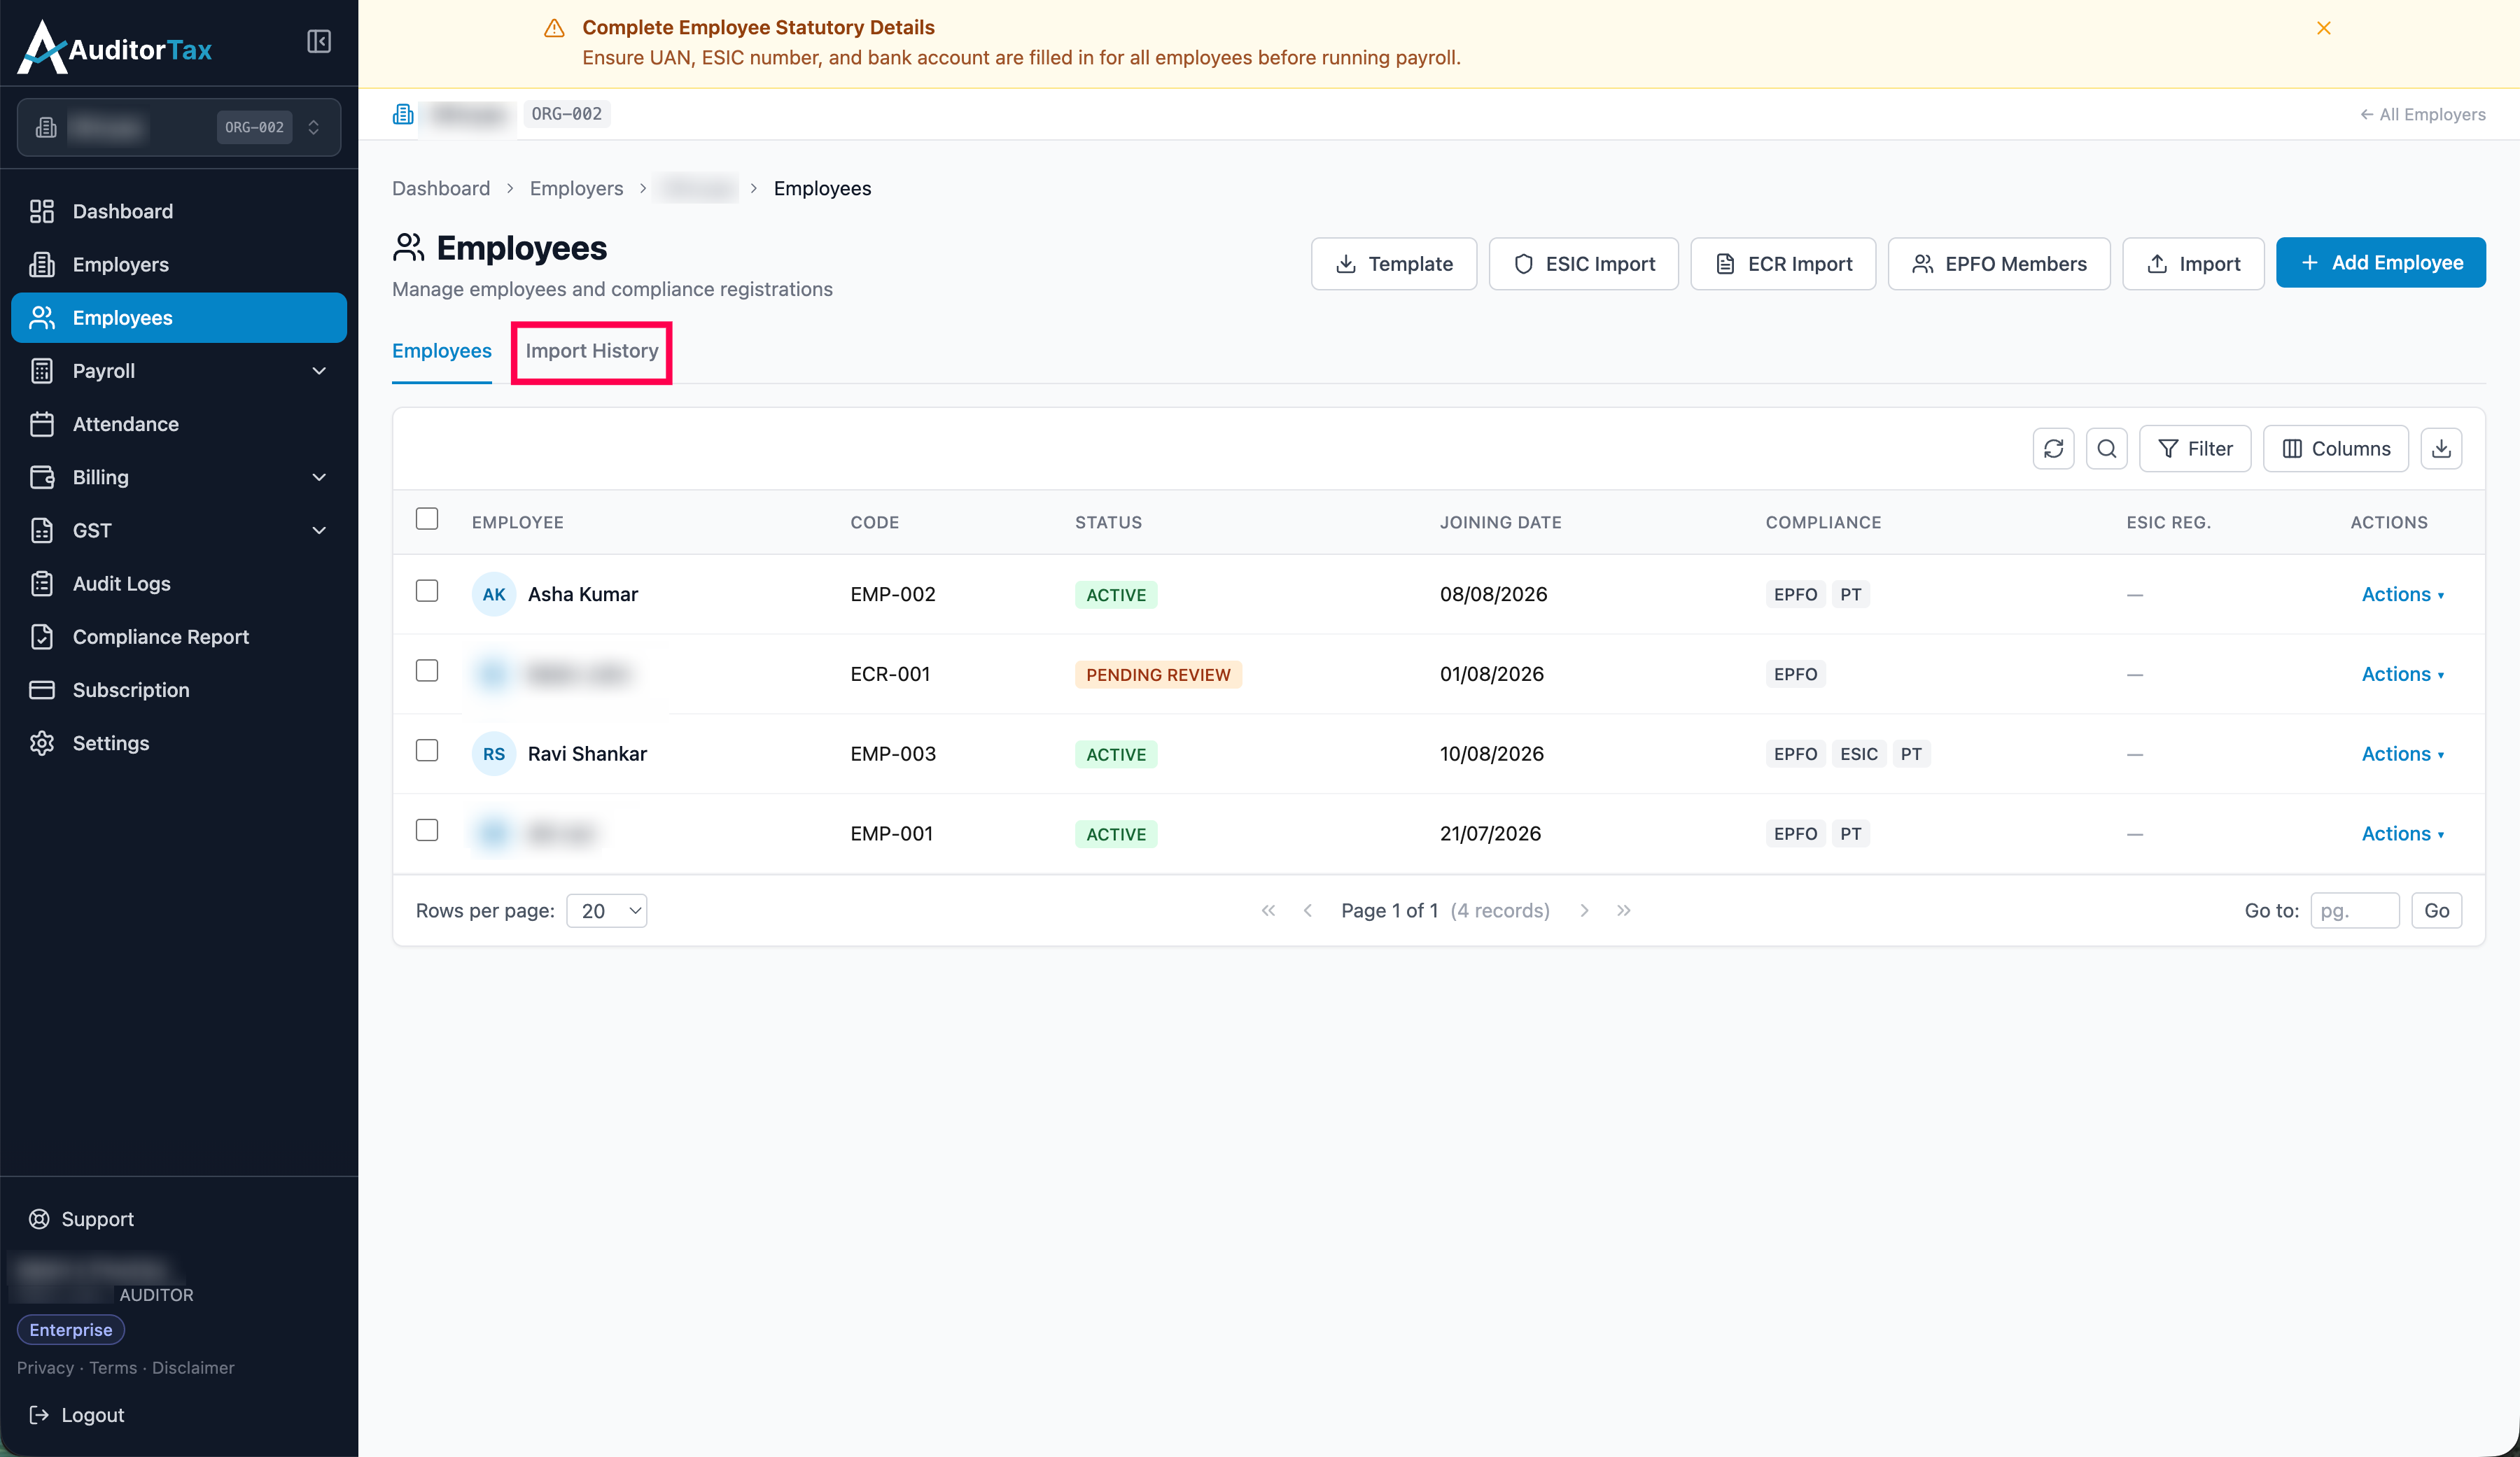Viewport: 2520px width, 1457px height.
Task: Go to last page arrow
Action: (1624, 910)
